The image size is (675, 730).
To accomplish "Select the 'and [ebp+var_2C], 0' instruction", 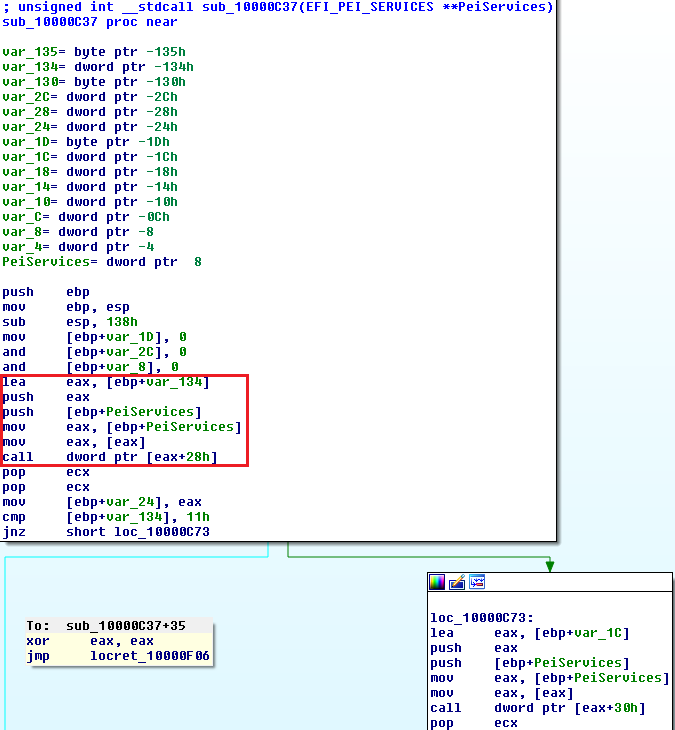I will [94, 352].
